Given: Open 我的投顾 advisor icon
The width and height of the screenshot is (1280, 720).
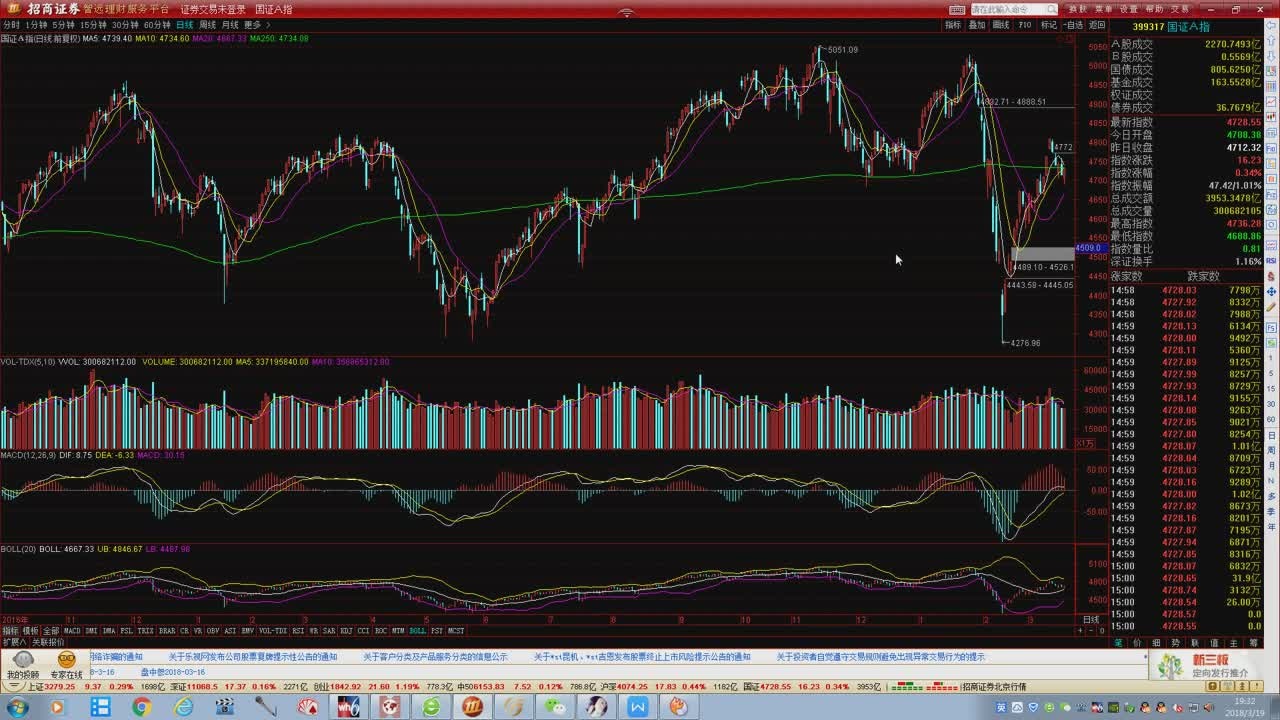Looking at the screenshot, I should 23,666.
